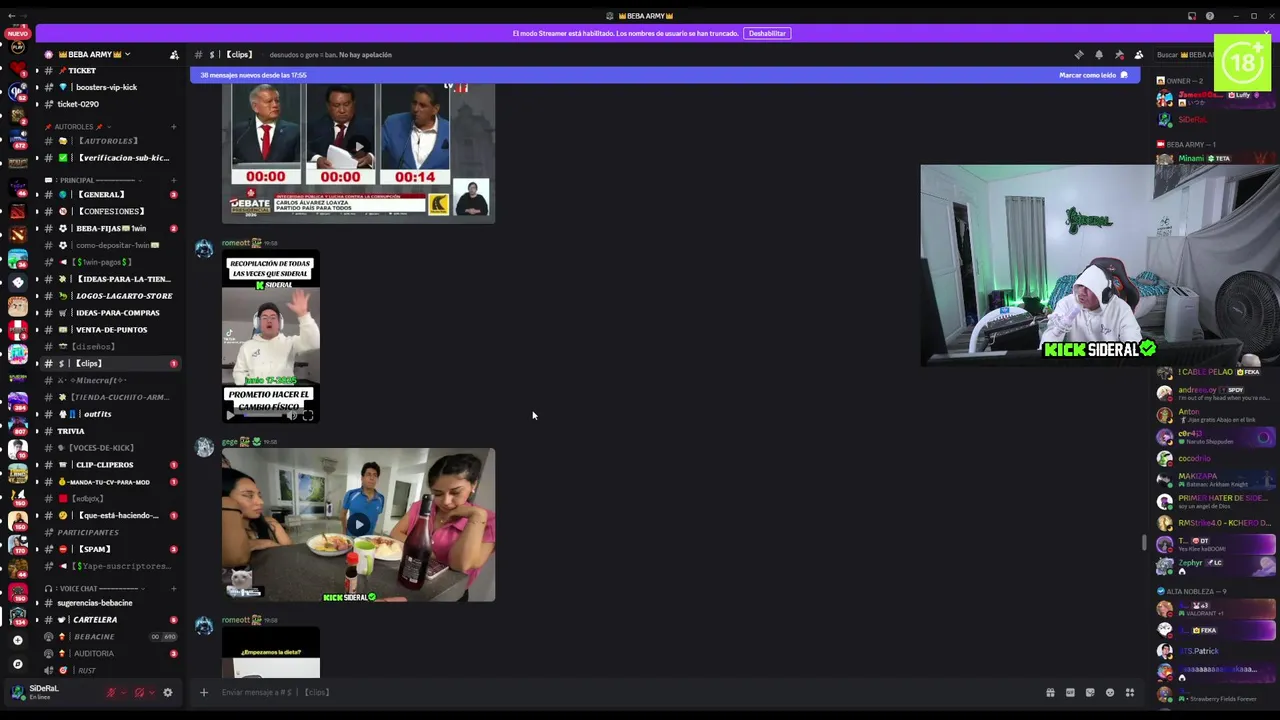Toggle deafen headphones in user panel
The image size is (1280, 720).
coord(139,692)
